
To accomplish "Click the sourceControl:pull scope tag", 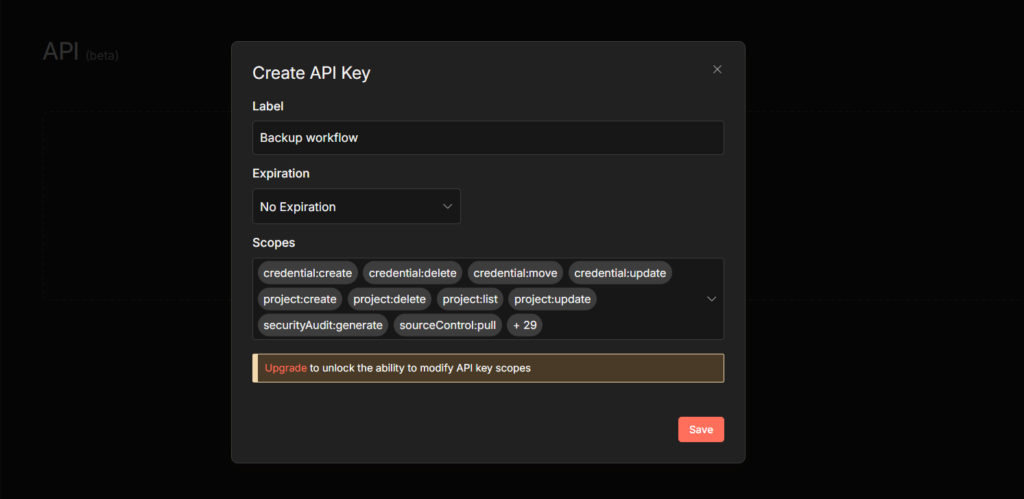I will coord(445,325).
